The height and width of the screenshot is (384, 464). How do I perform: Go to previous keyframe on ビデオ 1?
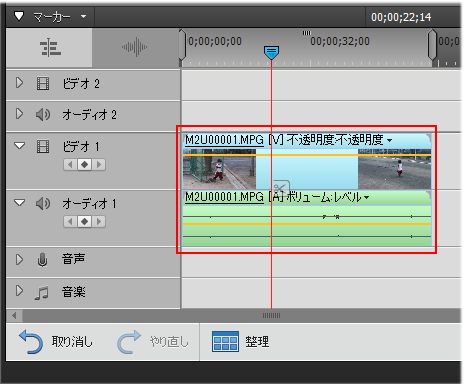click(x=70, y=164)
